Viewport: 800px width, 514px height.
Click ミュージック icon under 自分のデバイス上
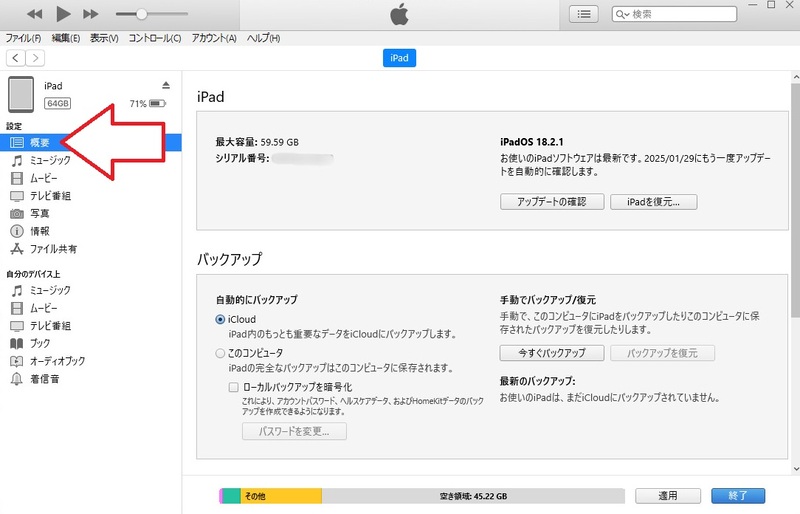(17, 290)
